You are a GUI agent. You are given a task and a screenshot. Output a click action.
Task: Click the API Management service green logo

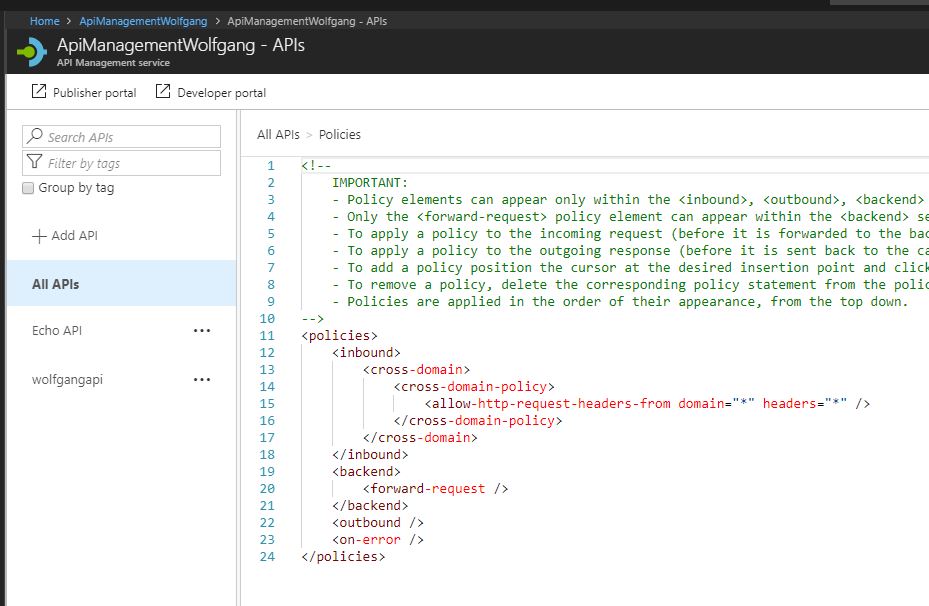click(29, 51)
